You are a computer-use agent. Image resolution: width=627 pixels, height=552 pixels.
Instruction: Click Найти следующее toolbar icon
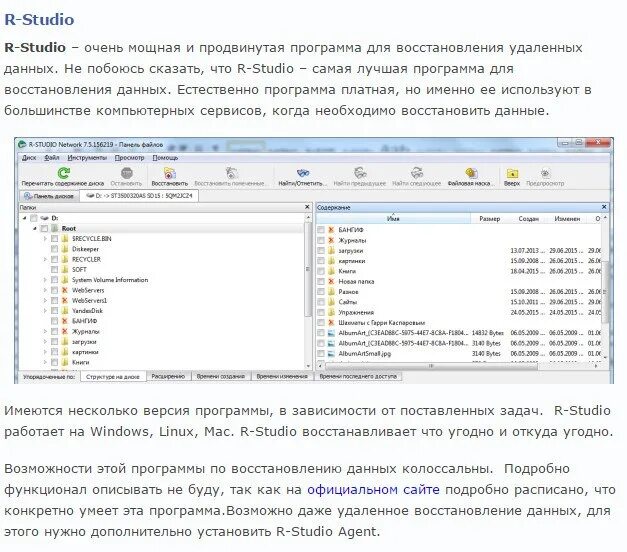[417, 173]
